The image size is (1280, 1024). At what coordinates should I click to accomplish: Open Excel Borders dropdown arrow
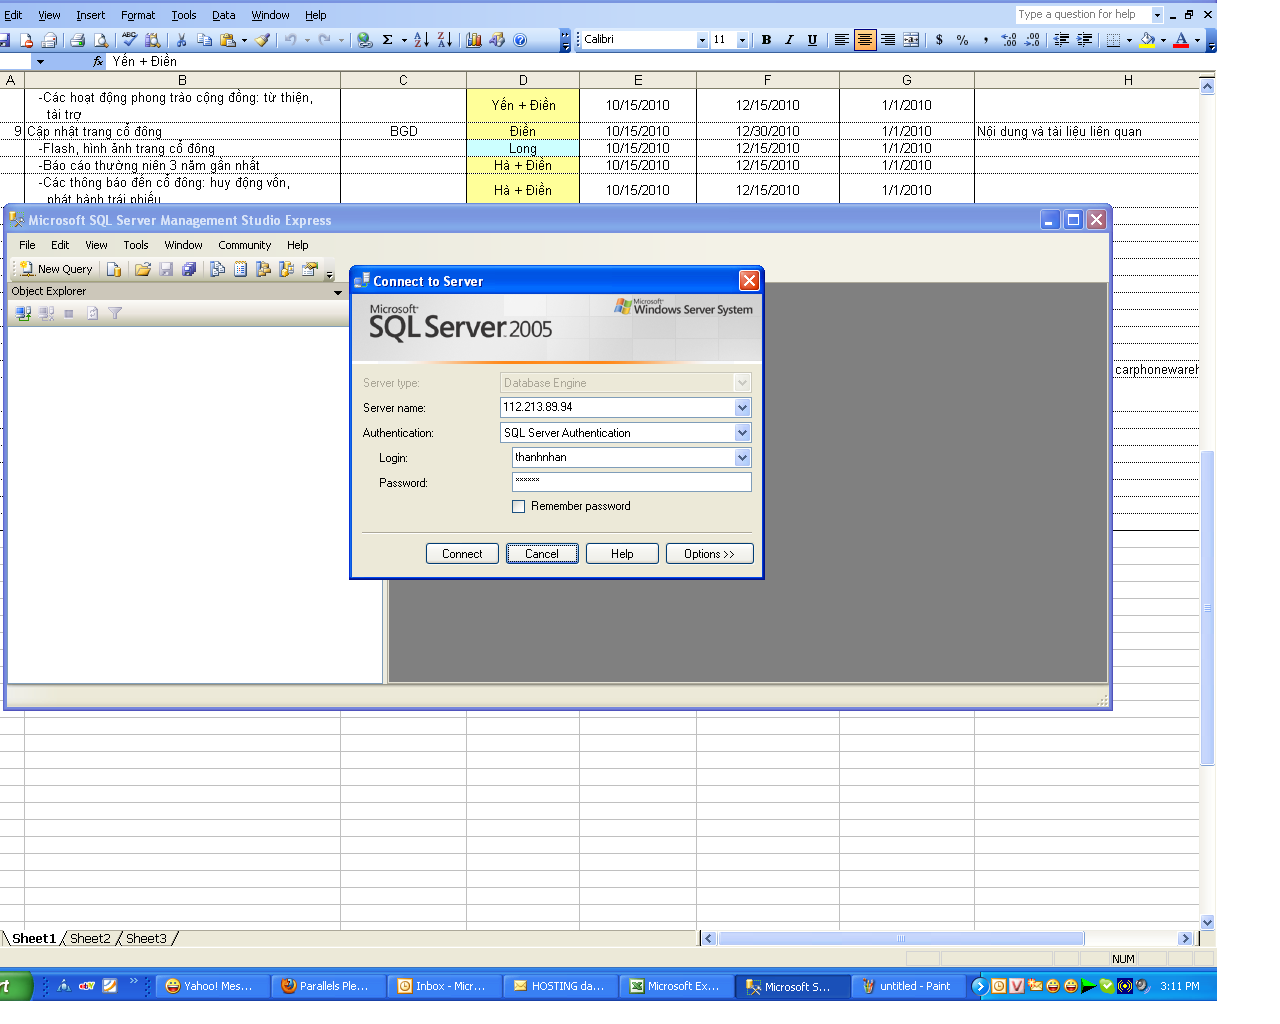click(1129, 40)
